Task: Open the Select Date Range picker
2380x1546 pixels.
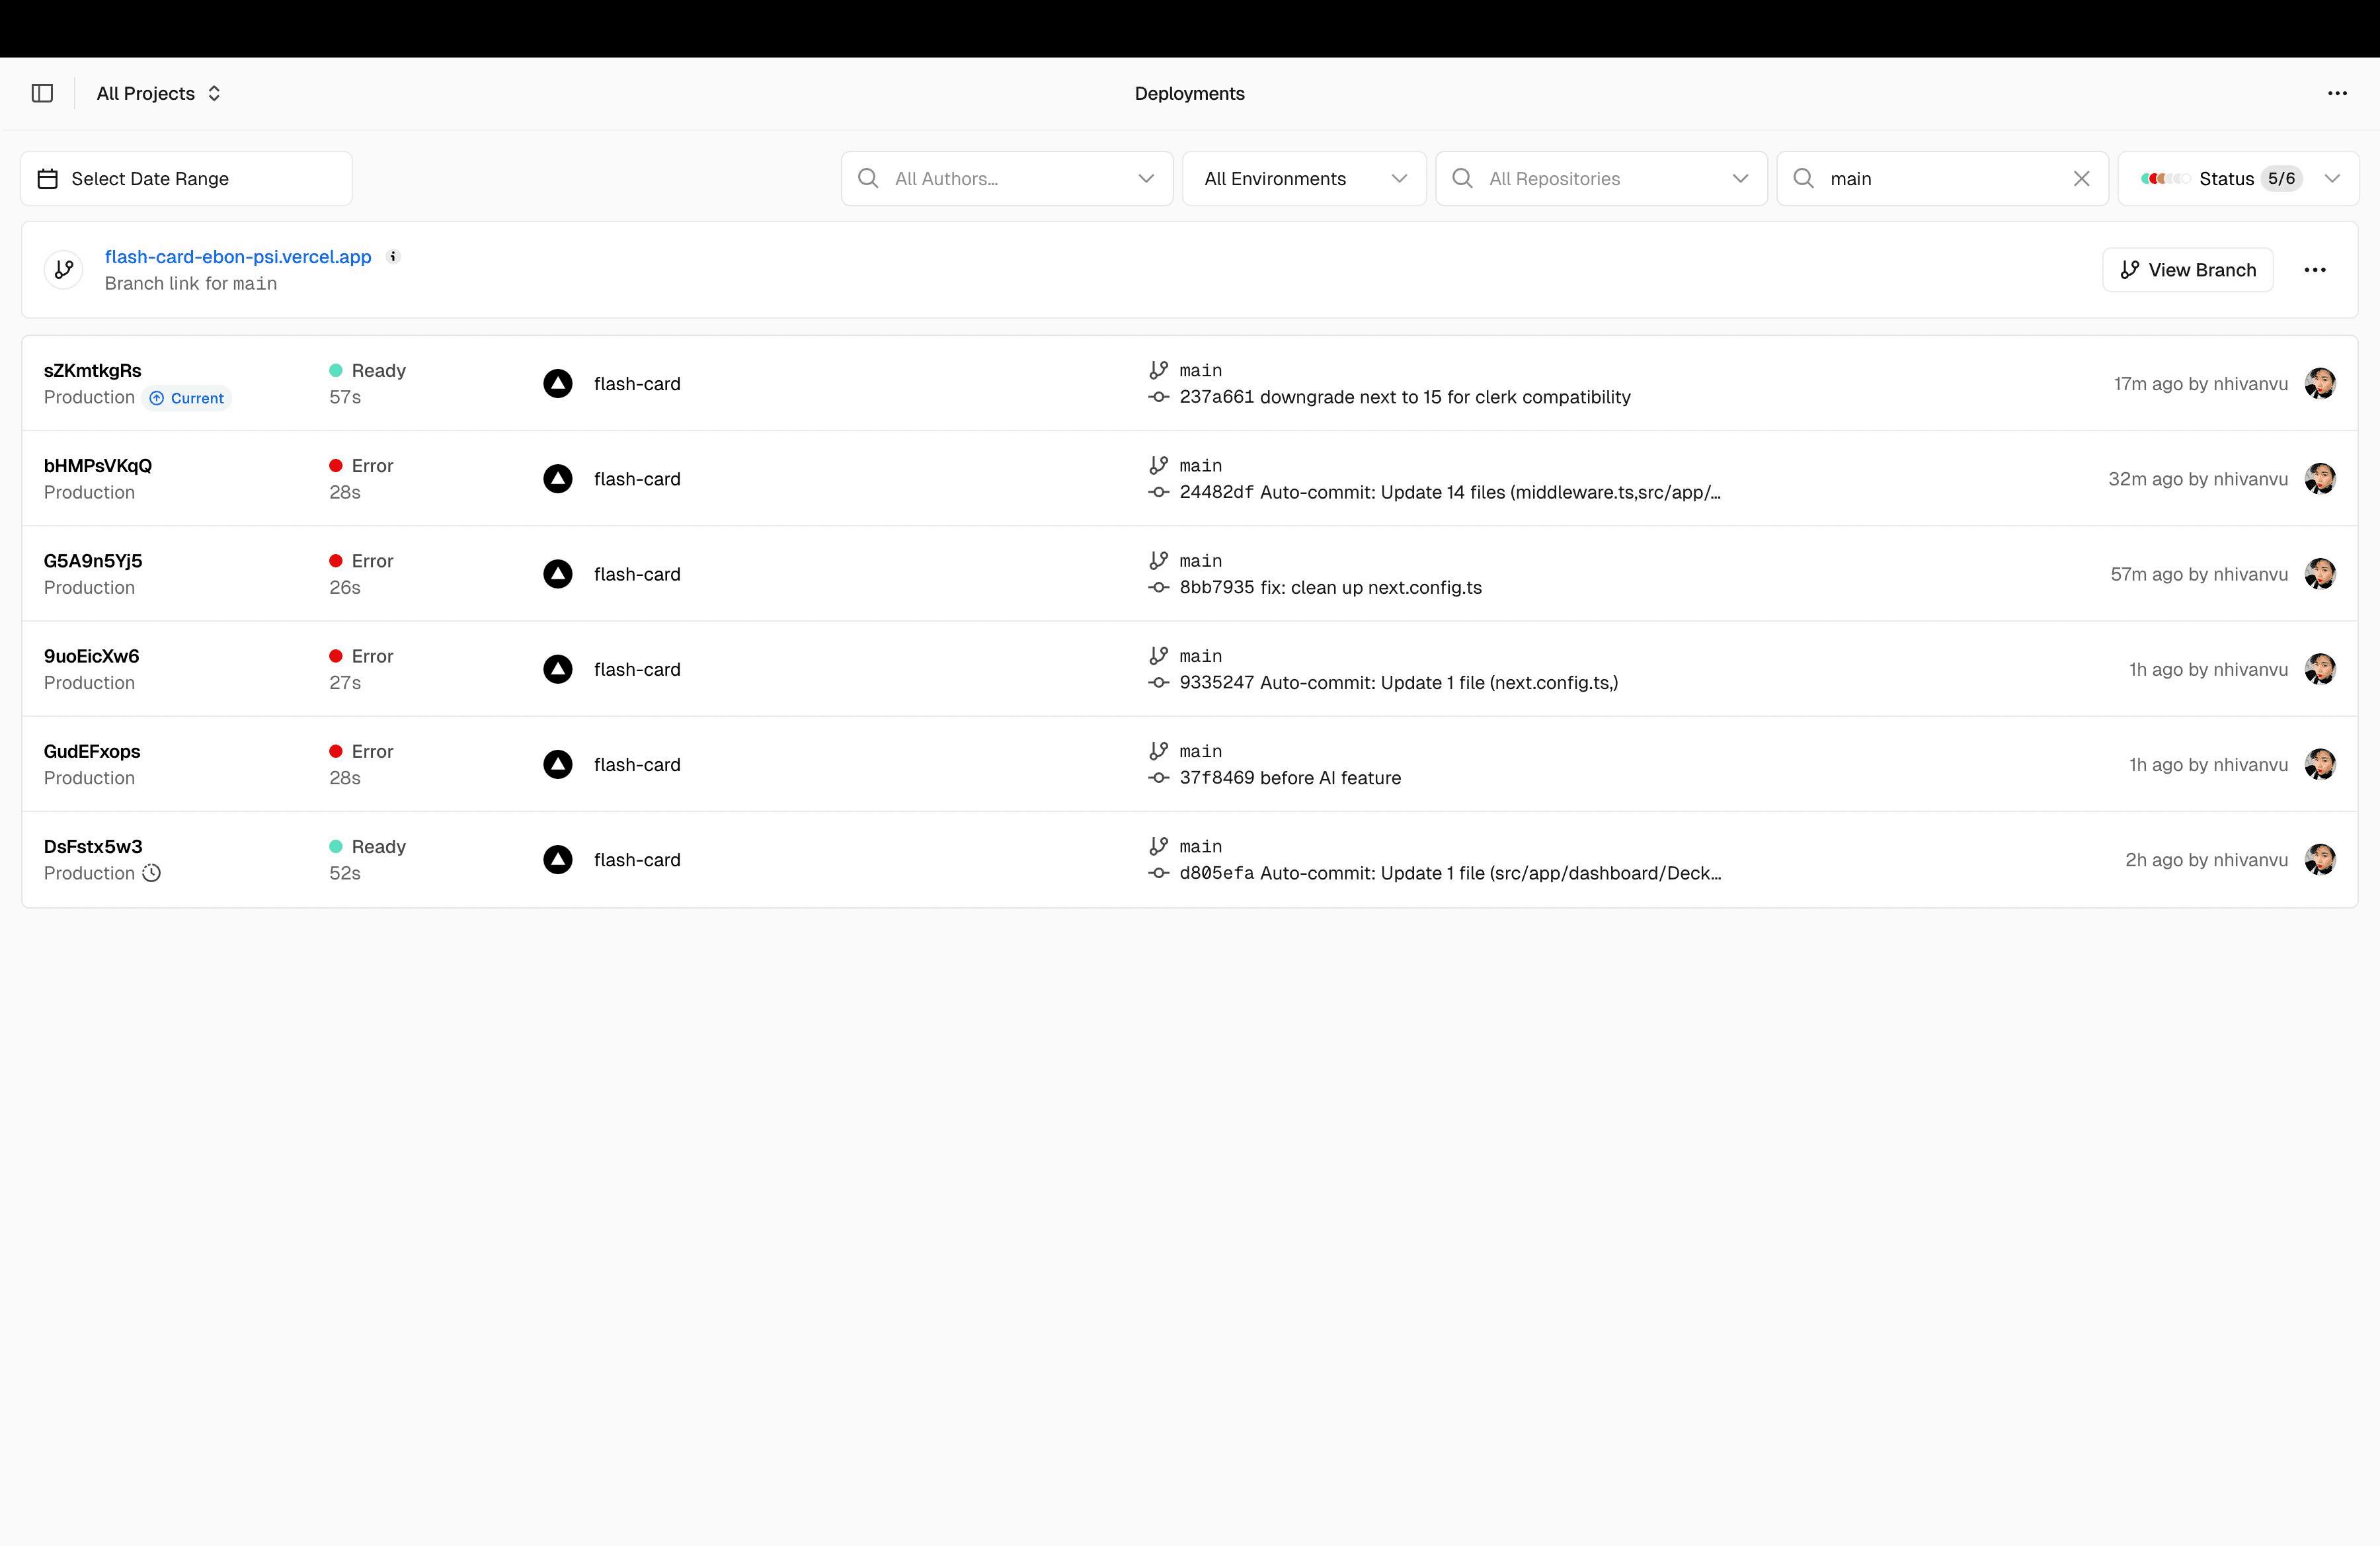Action: pyautogui.click(x=187, y=179)
